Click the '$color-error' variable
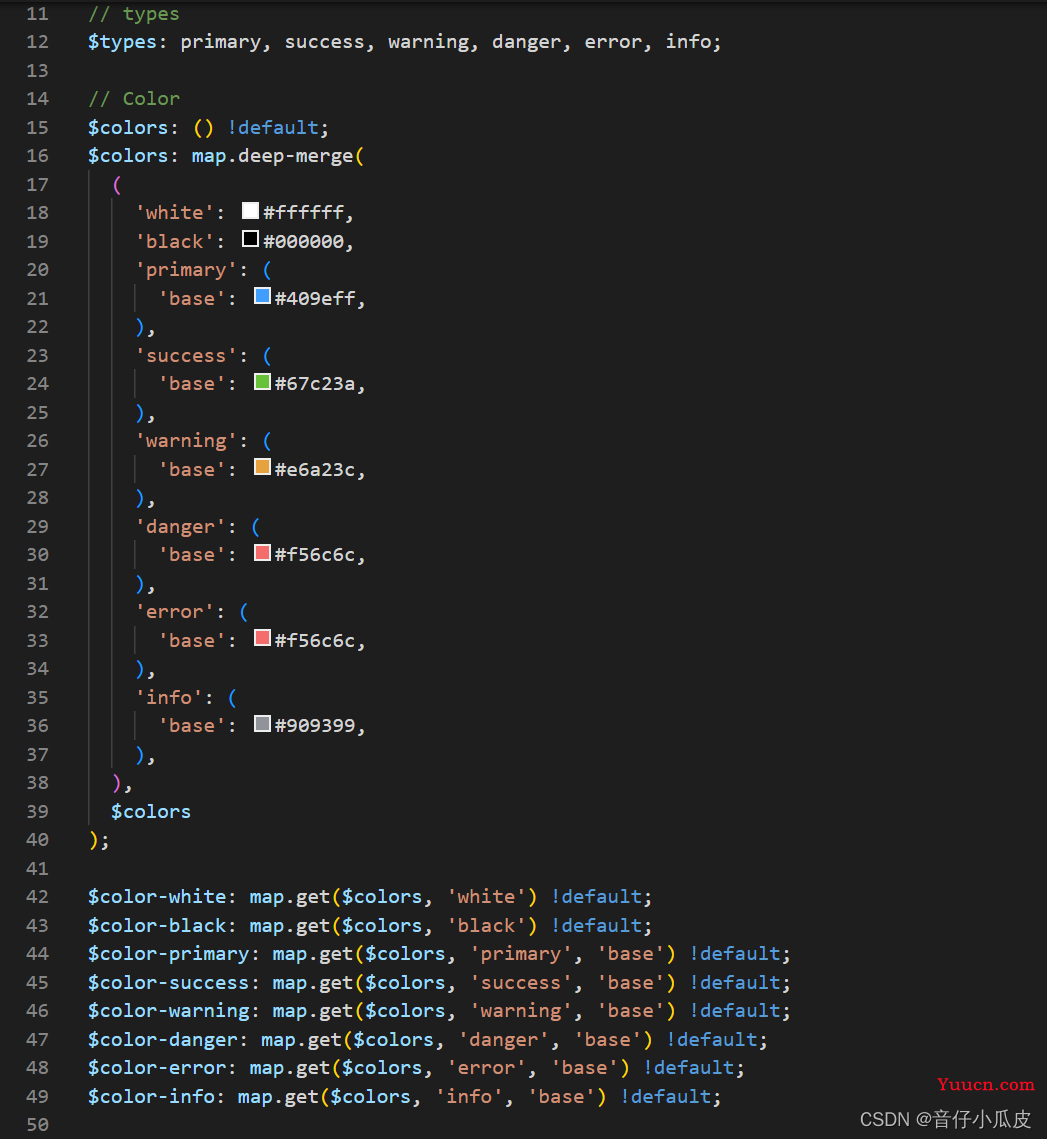Screen dimensions: 1047x1139 click(157, 1068)
